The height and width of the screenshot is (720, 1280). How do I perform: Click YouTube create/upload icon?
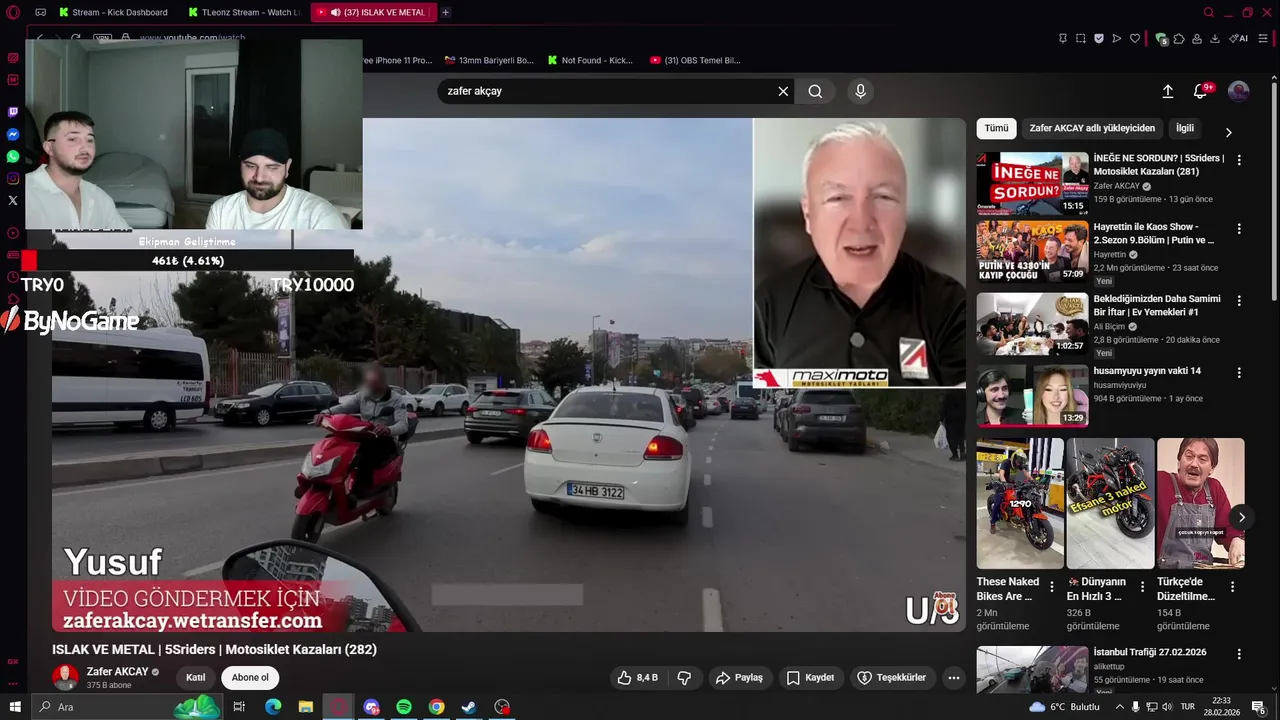point(1167,91)
